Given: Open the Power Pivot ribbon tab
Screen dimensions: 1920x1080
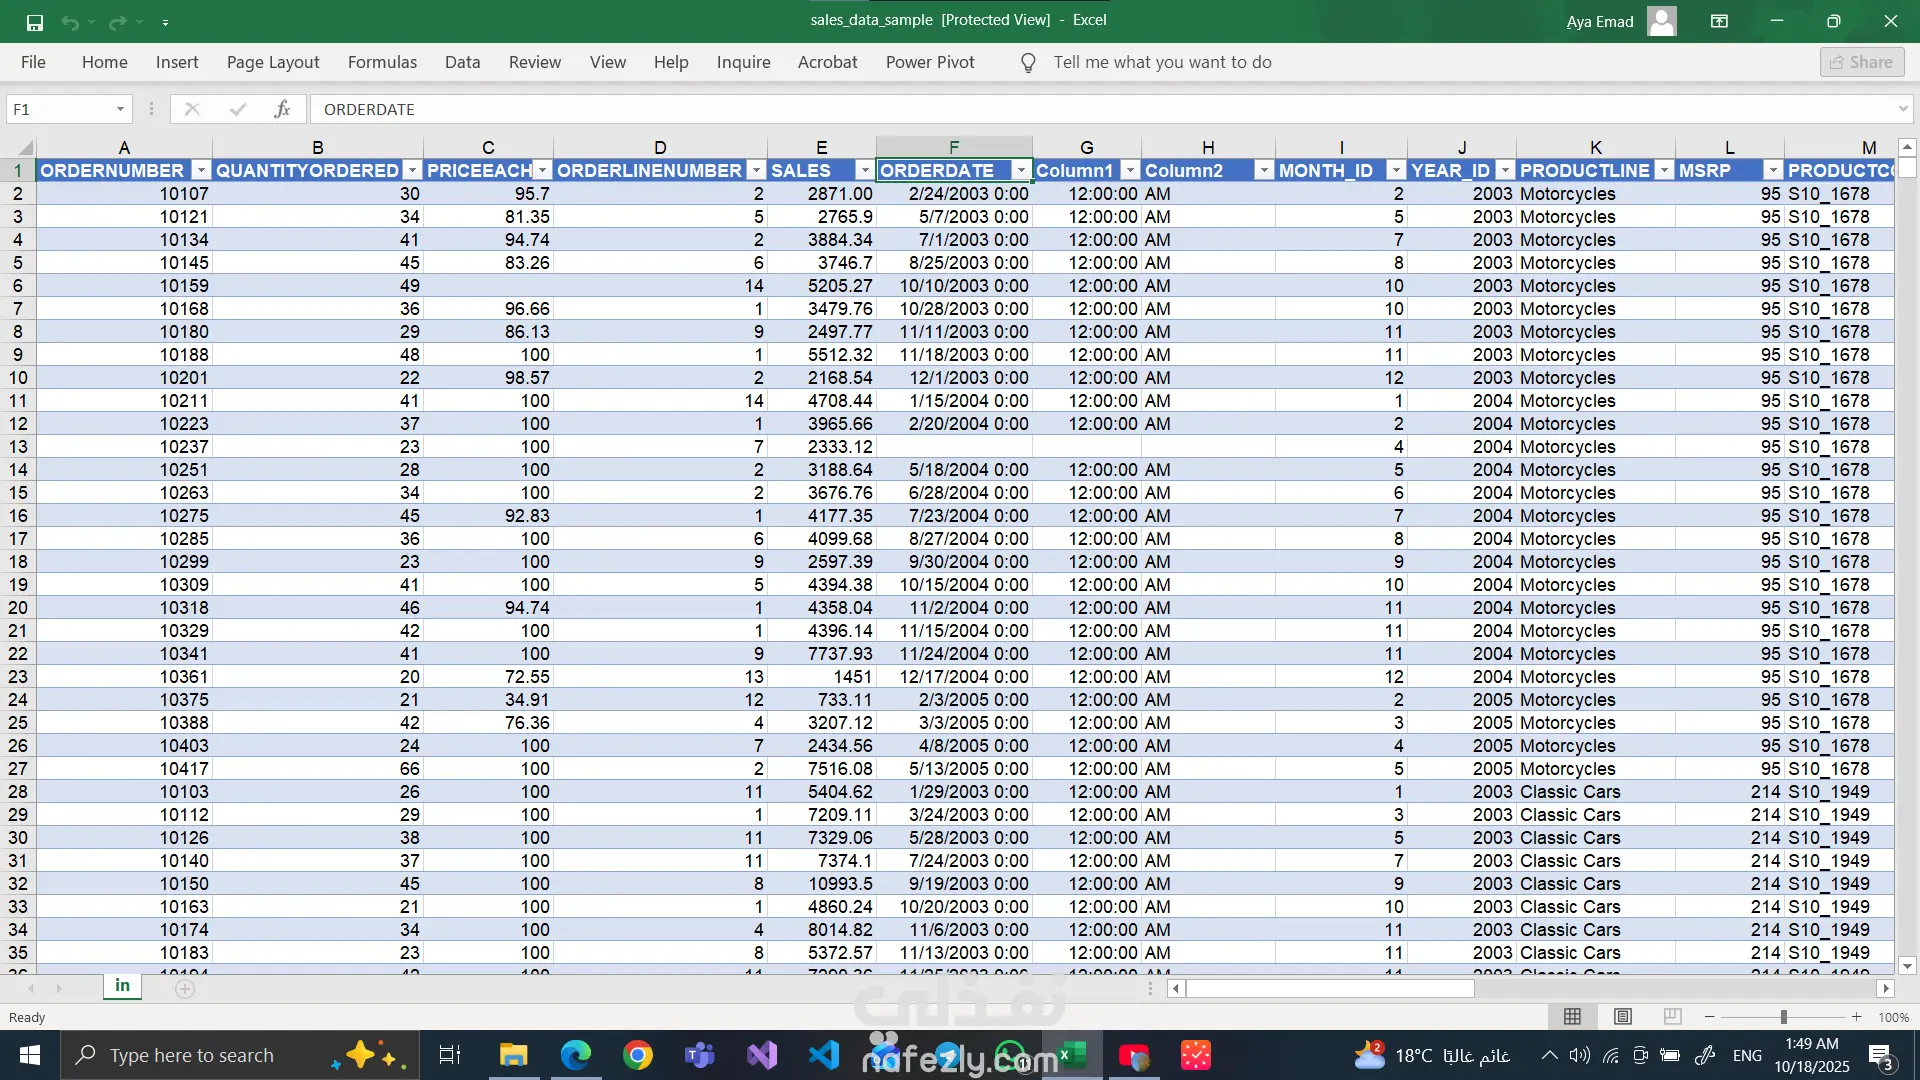Looking at the screenshot, I should pyautogui.click(x=929, y=62).
